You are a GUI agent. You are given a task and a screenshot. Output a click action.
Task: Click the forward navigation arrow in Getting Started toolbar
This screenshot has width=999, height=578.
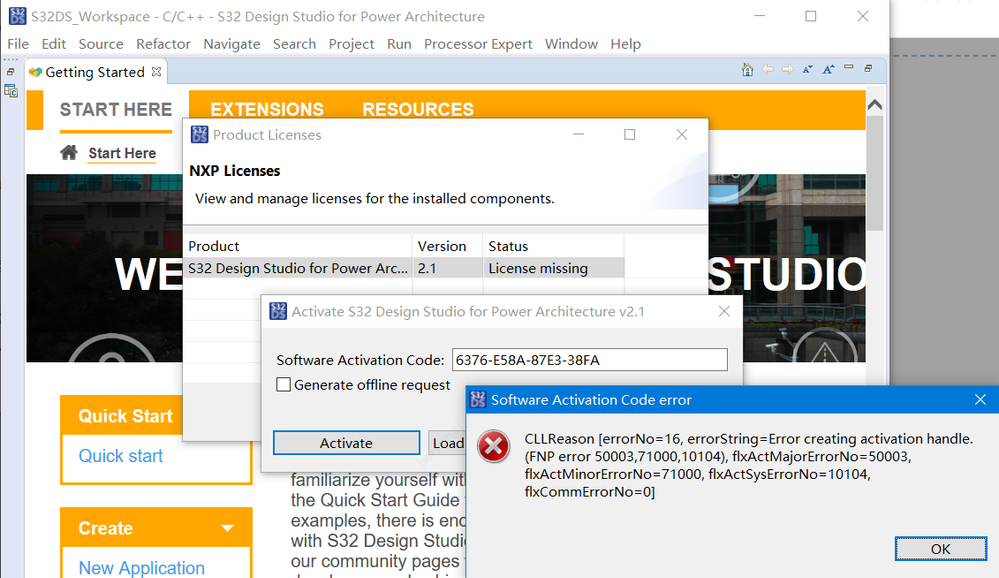coord(787,69)
